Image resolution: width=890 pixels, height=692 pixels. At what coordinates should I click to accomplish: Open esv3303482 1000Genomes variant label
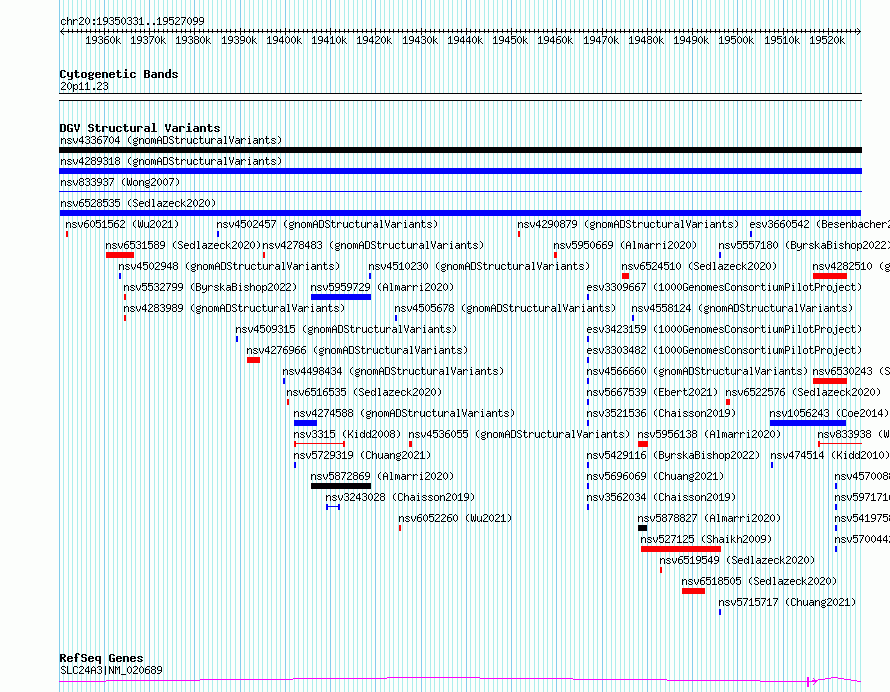tap(724, 350)
